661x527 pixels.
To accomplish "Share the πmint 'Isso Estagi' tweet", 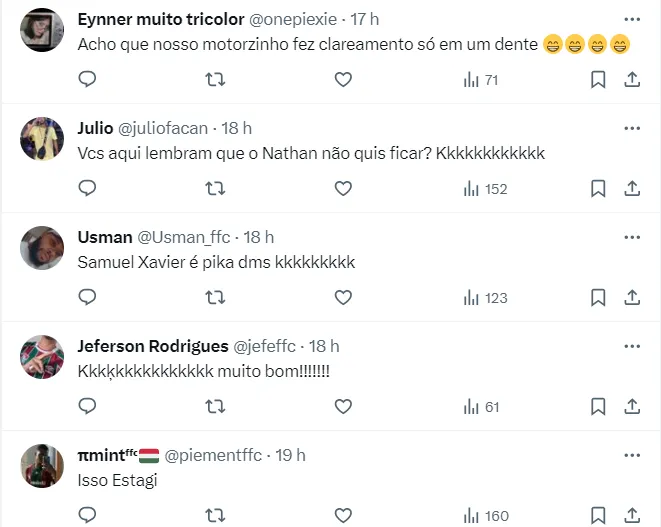I will [632, 515].
